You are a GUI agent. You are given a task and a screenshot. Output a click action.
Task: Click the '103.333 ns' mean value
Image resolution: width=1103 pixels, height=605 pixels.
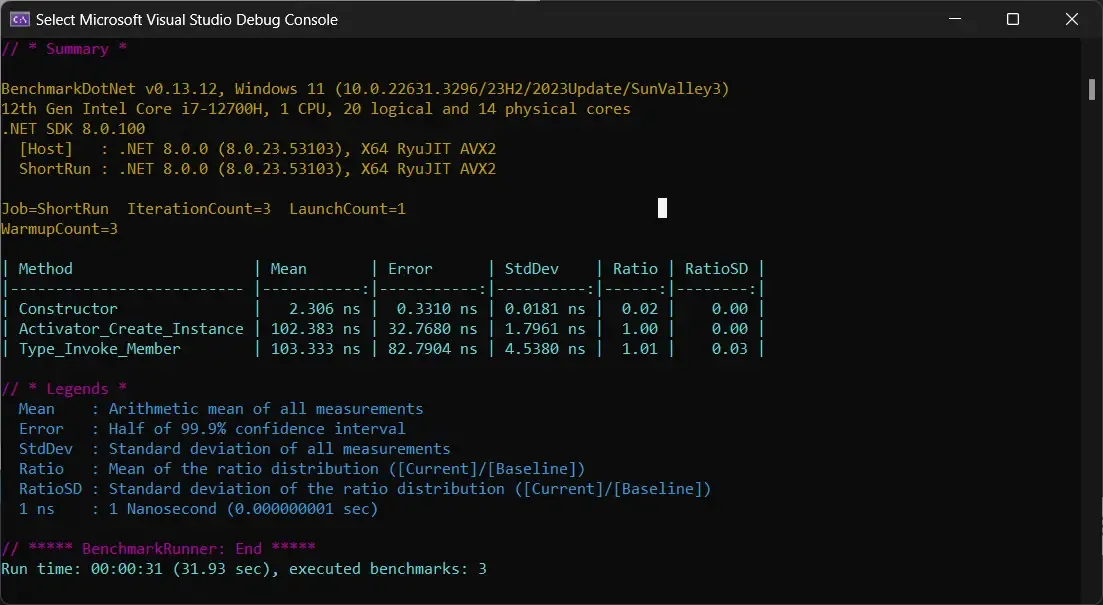click(x=315, y=349)
